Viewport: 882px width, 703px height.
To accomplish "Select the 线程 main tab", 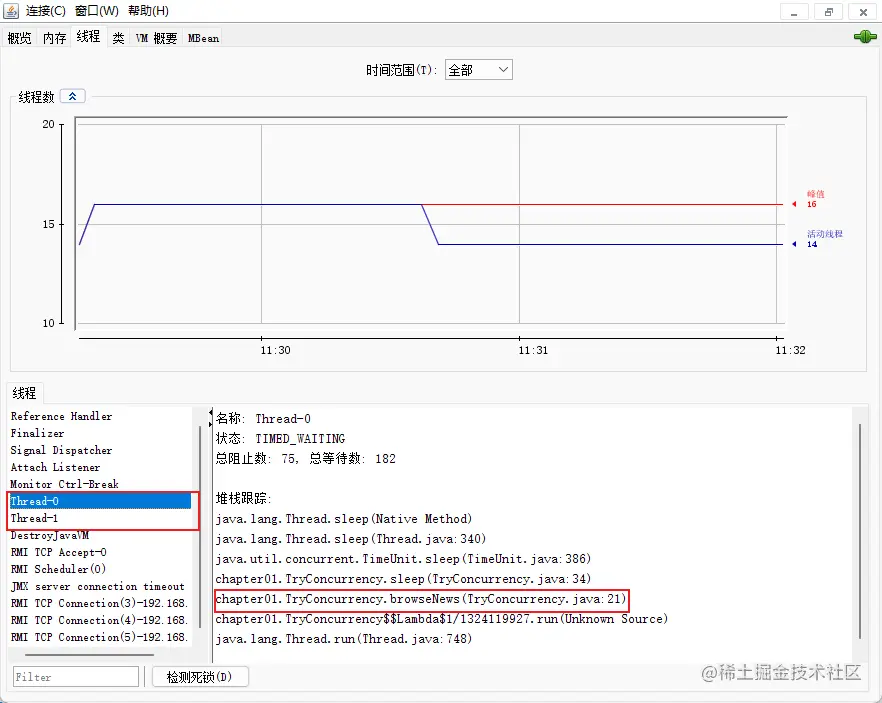I will pos(88,37).
